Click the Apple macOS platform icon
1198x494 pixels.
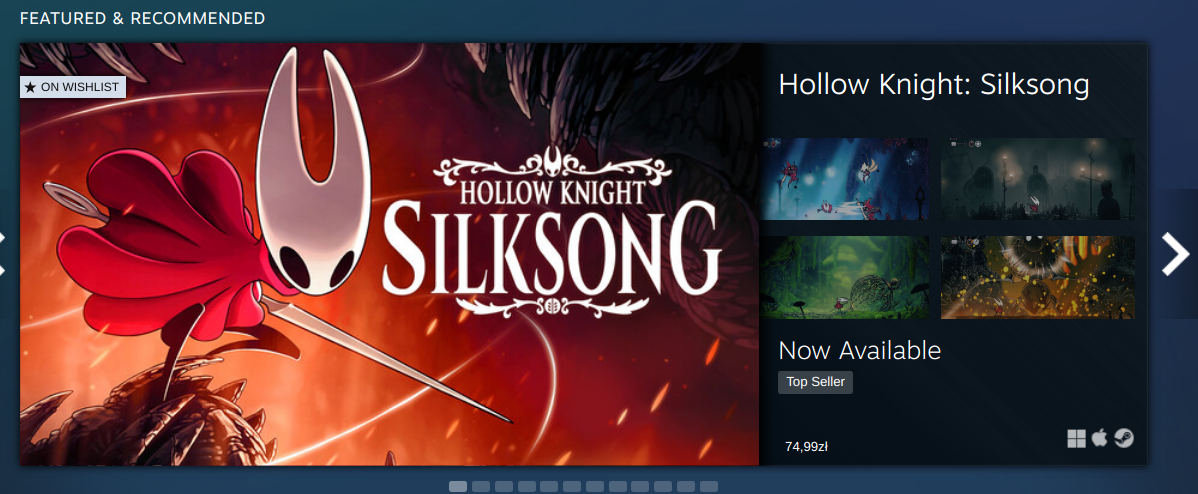point(1099,438)
